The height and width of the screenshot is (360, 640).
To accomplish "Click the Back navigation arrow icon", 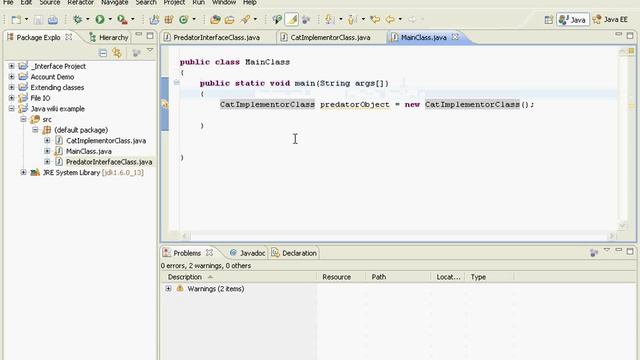I will 390,19.
